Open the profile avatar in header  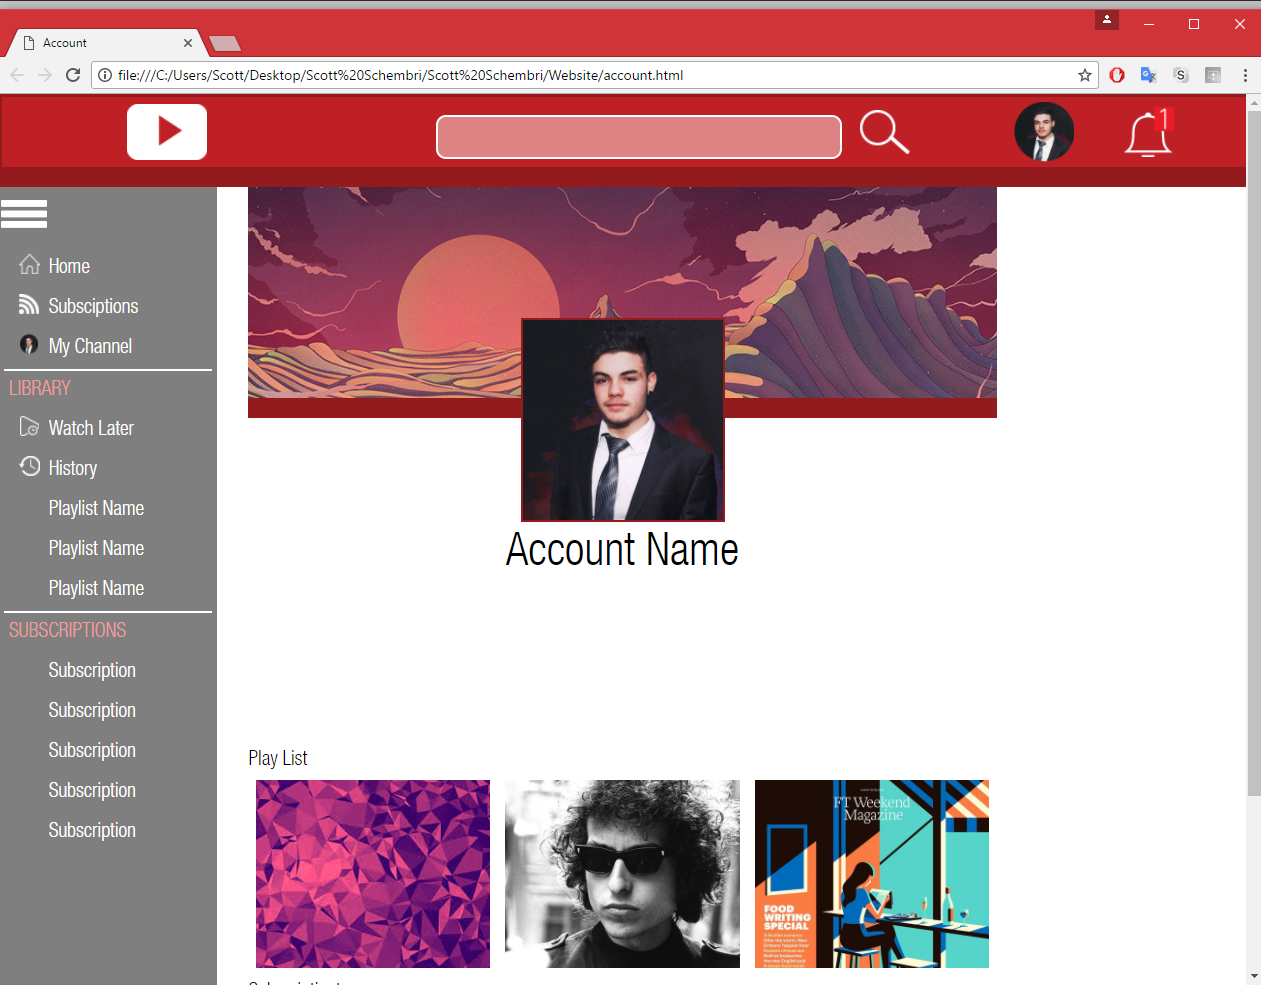pyautogui.click(x=1044, y=132)
